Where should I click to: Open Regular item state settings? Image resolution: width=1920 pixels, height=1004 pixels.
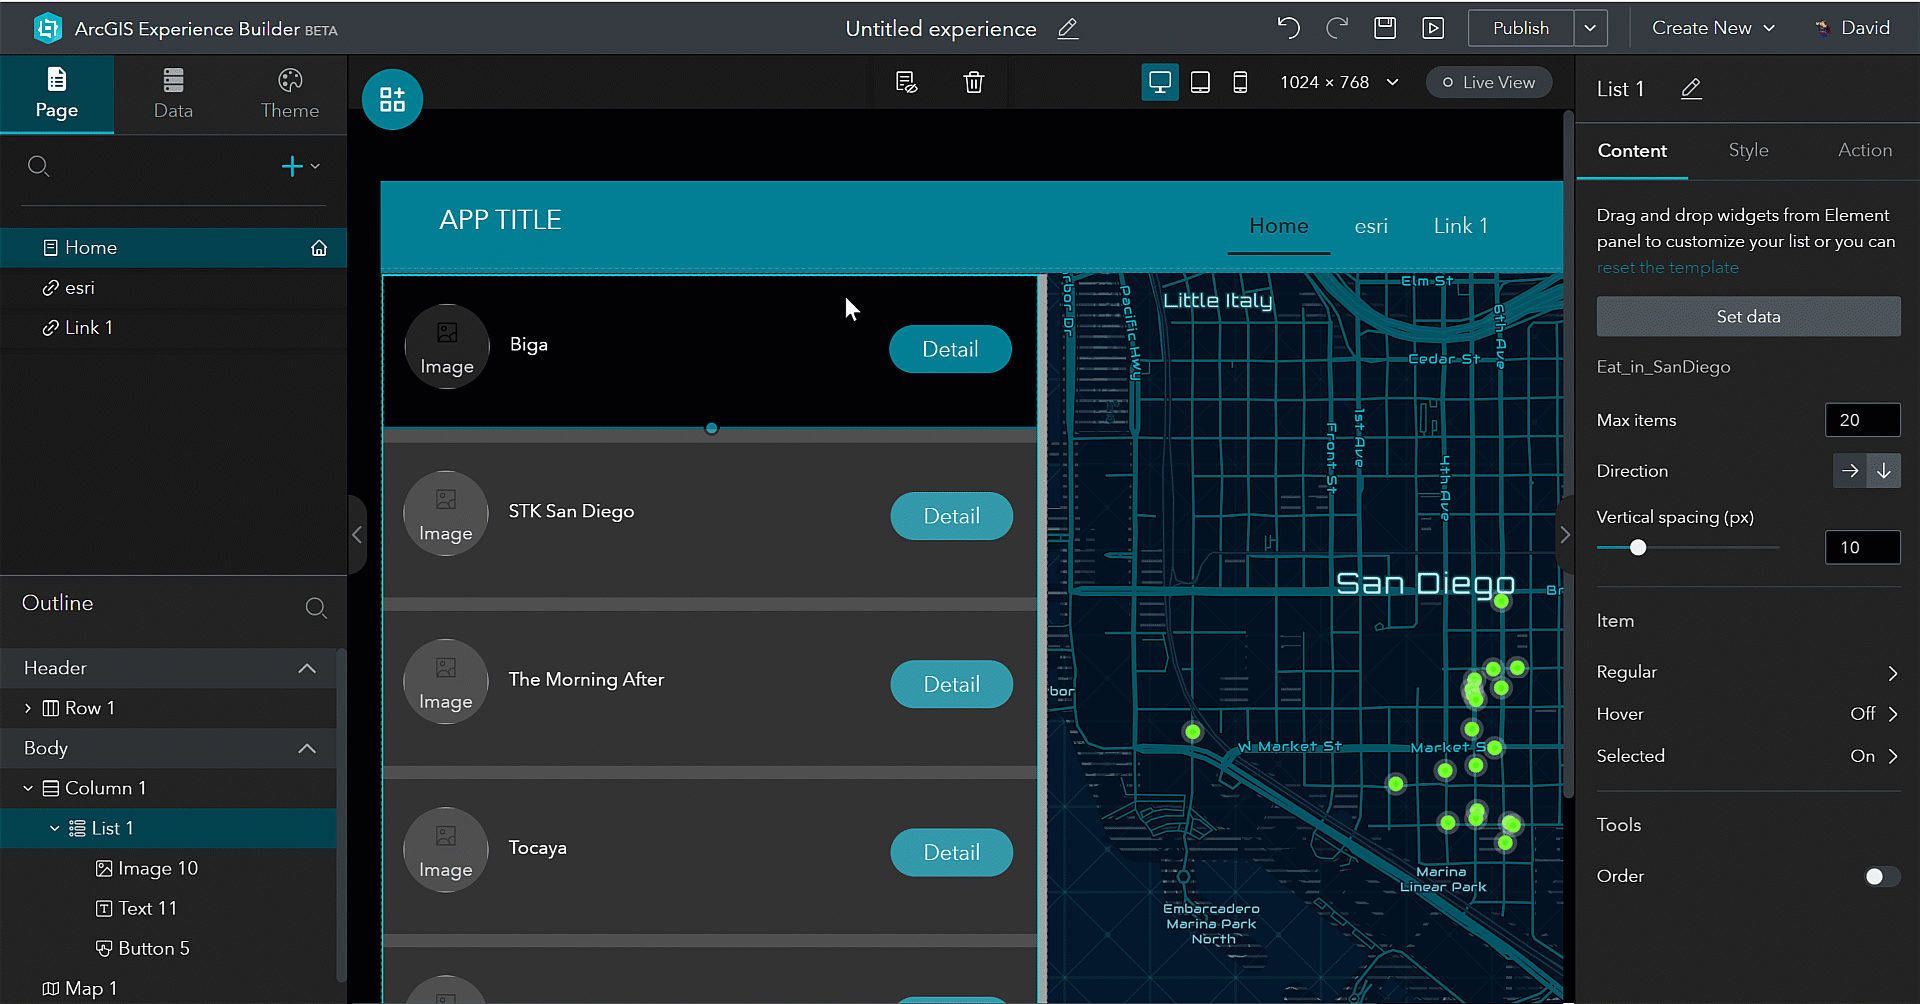point(1748,672)
